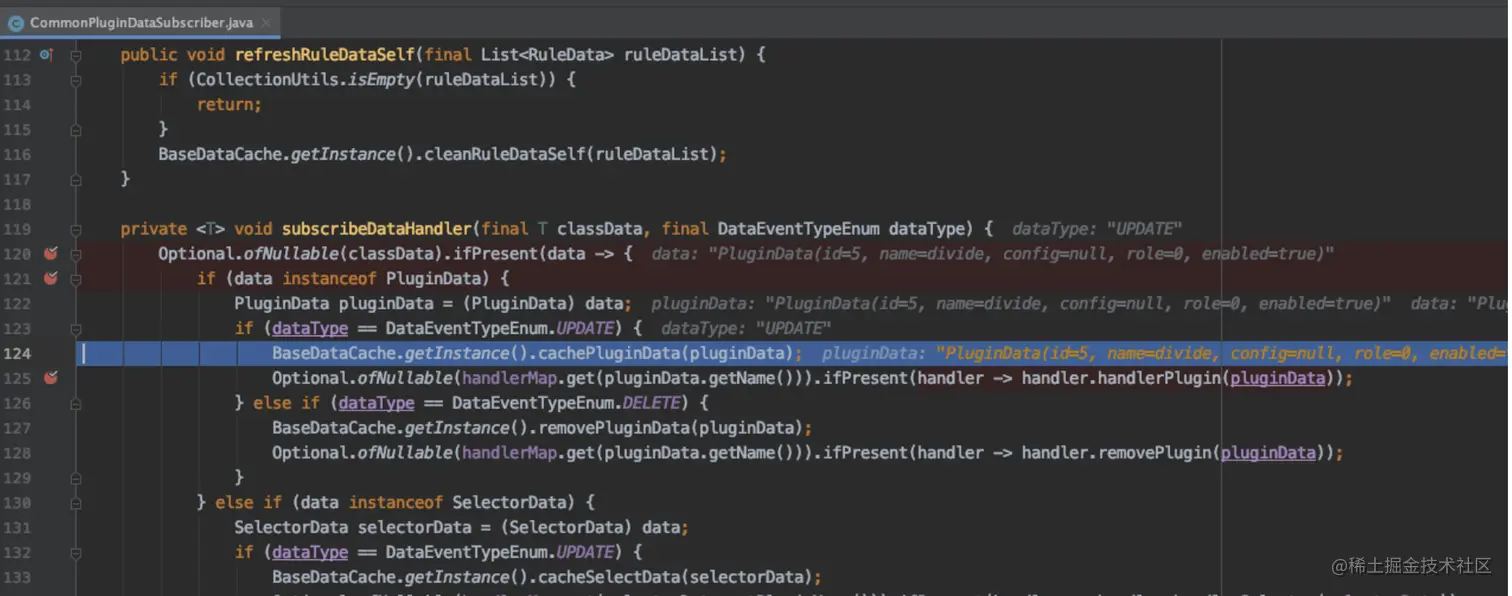Viewport: 1512px width, 596px height.
Task: Click the refreshRuleDataSelf method name
Action: point(326,55)
